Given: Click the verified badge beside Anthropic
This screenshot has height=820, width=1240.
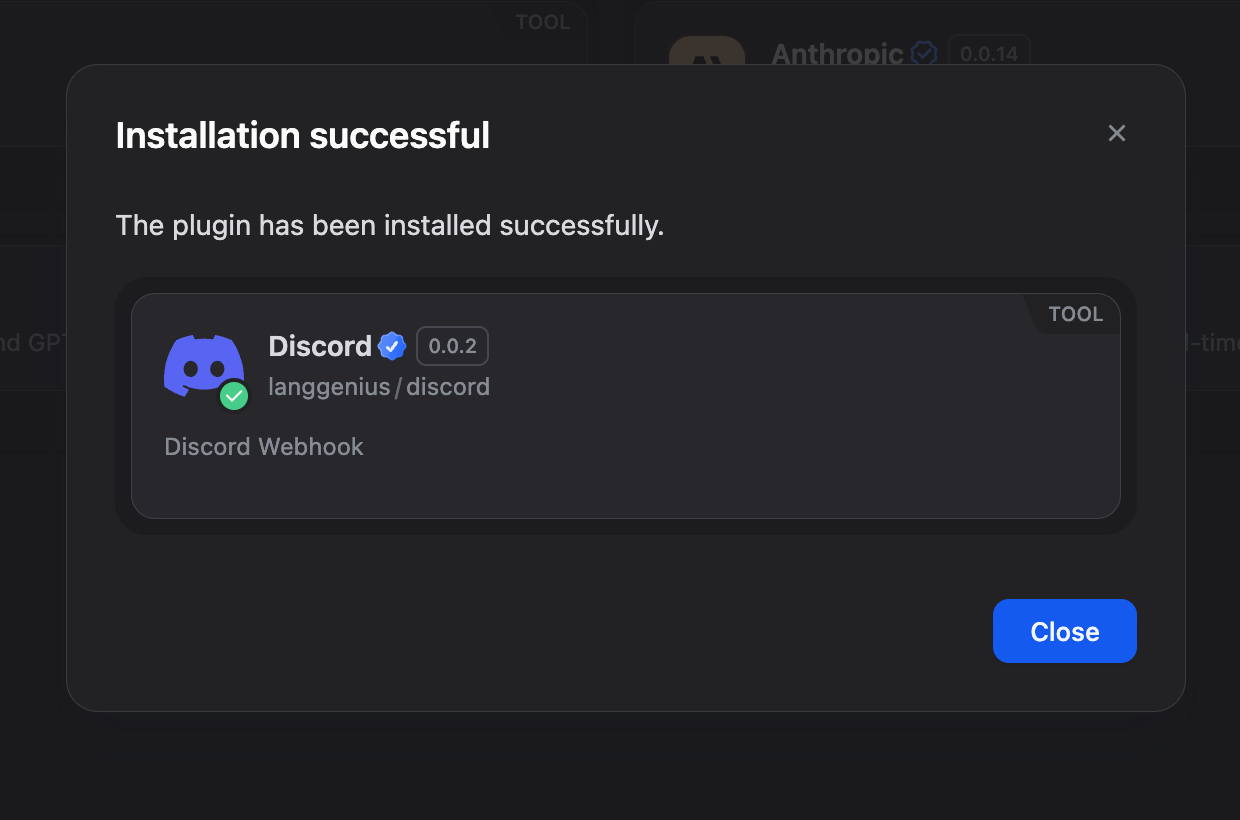Looking at the screenshot, I should 923,54.
